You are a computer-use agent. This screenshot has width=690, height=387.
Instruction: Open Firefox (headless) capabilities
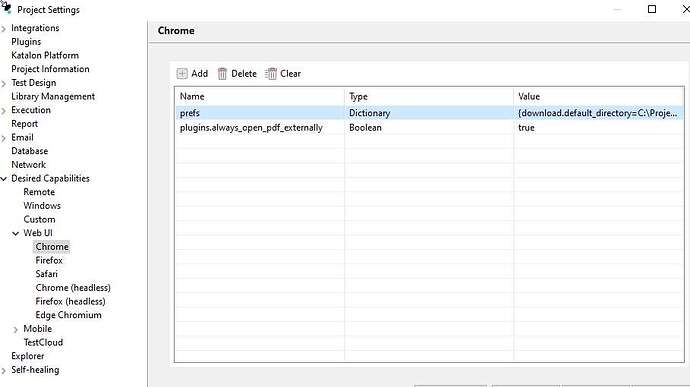(x=70, y=301)
